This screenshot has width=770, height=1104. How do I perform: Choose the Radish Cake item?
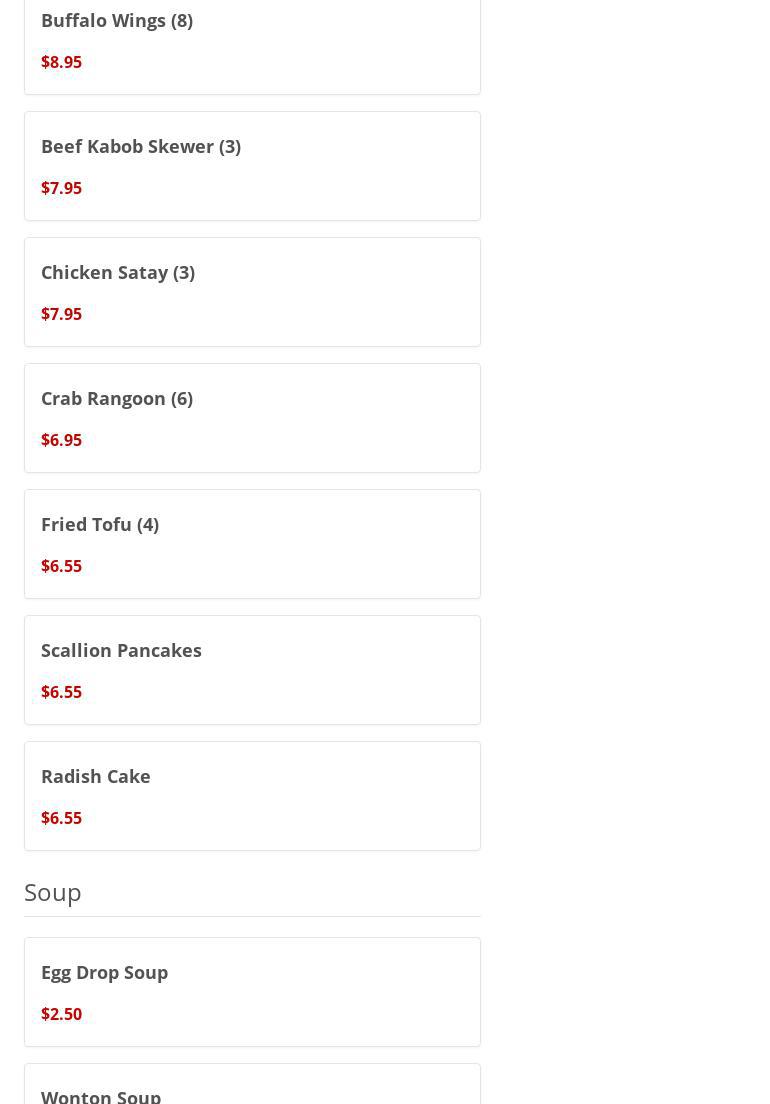pos(96,776)
